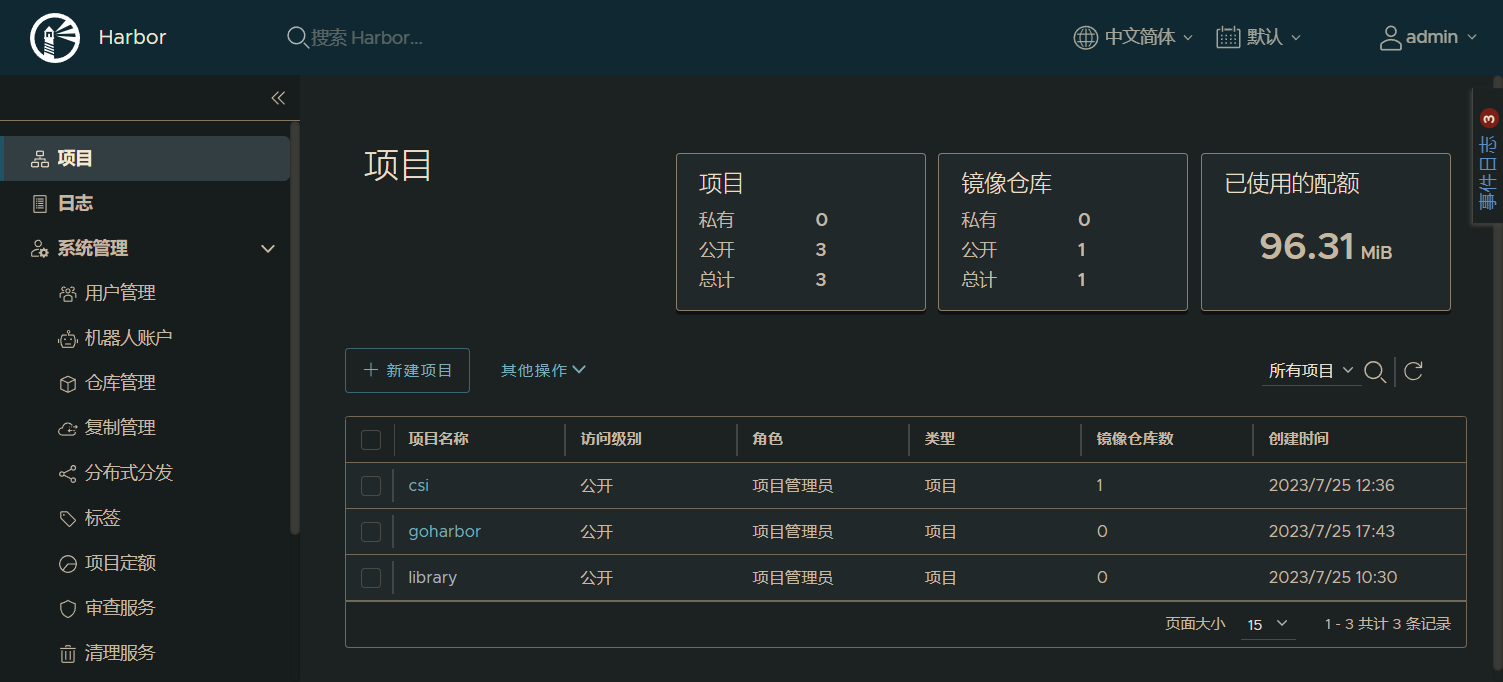Open 日志 logs in the sidebar

pos(75,203)
